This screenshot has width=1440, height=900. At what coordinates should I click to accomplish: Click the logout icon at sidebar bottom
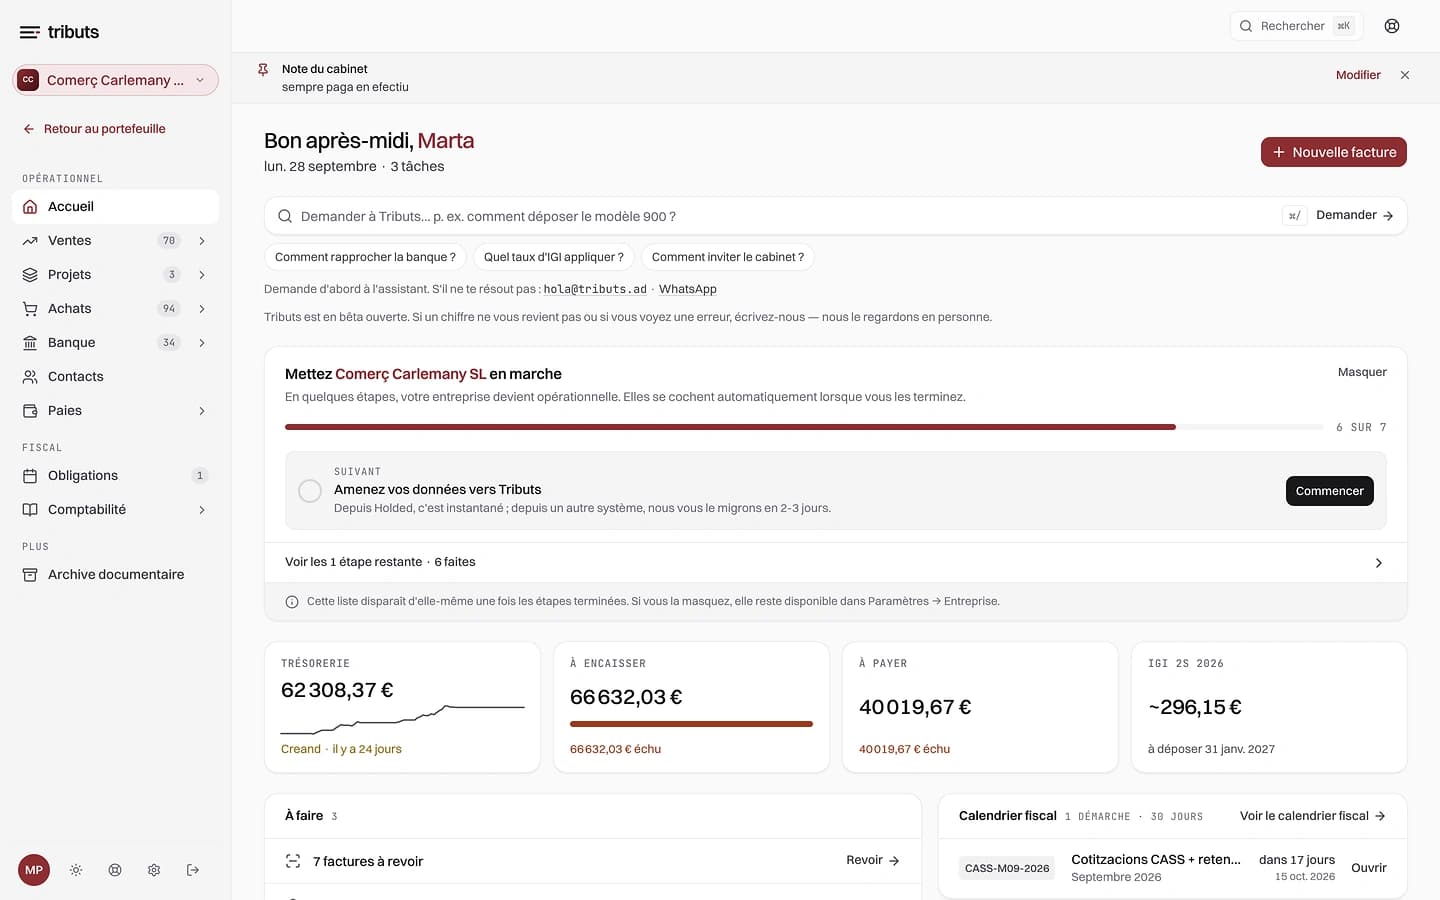193,870
